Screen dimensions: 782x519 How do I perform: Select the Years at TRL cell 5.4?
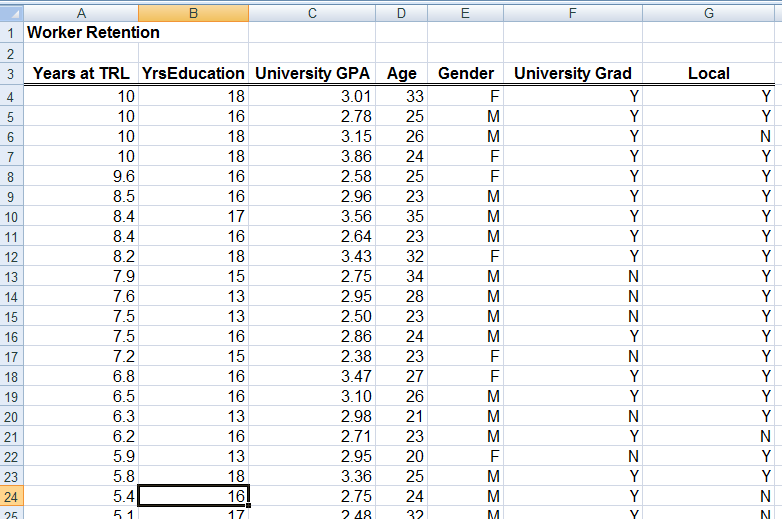pyautogui.click(x=81, y=496)
